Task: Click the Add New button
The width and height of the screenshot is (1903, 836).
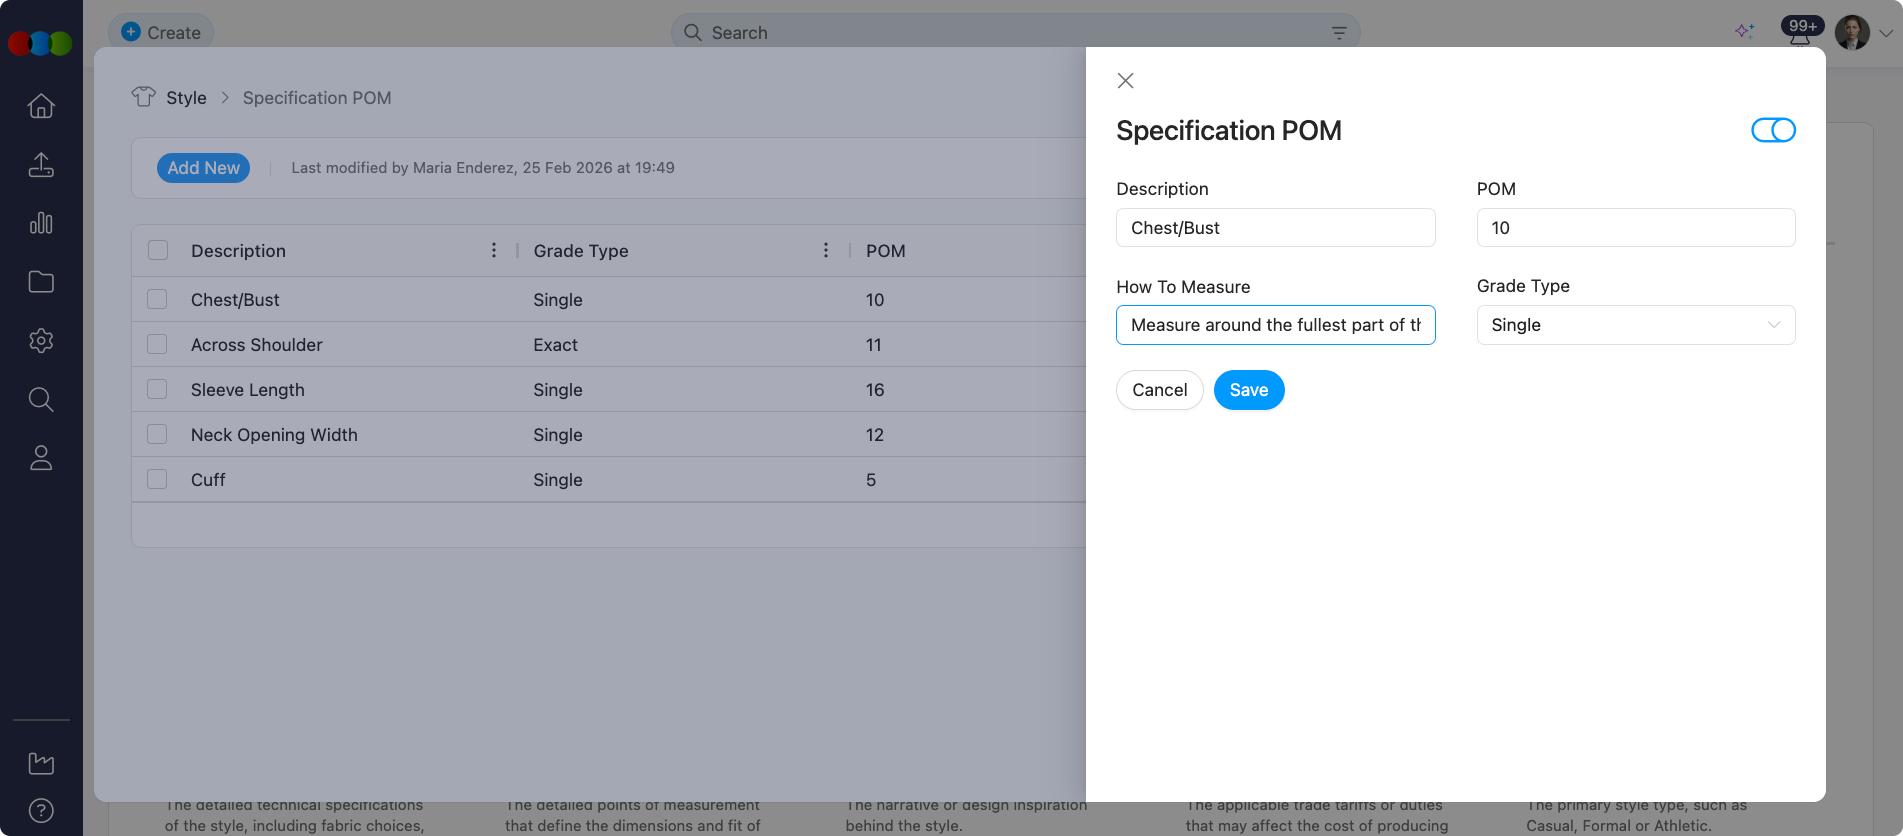Action: coord(203,168)
